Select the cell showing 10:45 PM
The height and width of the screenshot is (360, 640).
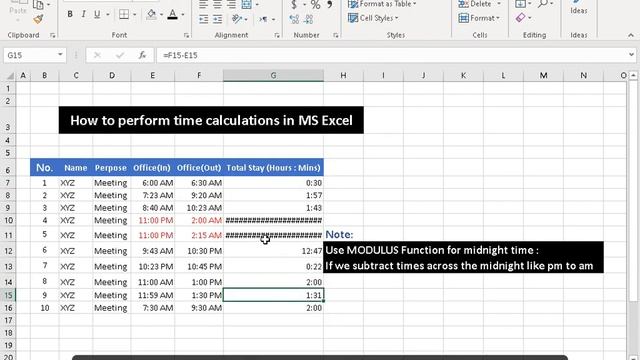pos(199,266)
